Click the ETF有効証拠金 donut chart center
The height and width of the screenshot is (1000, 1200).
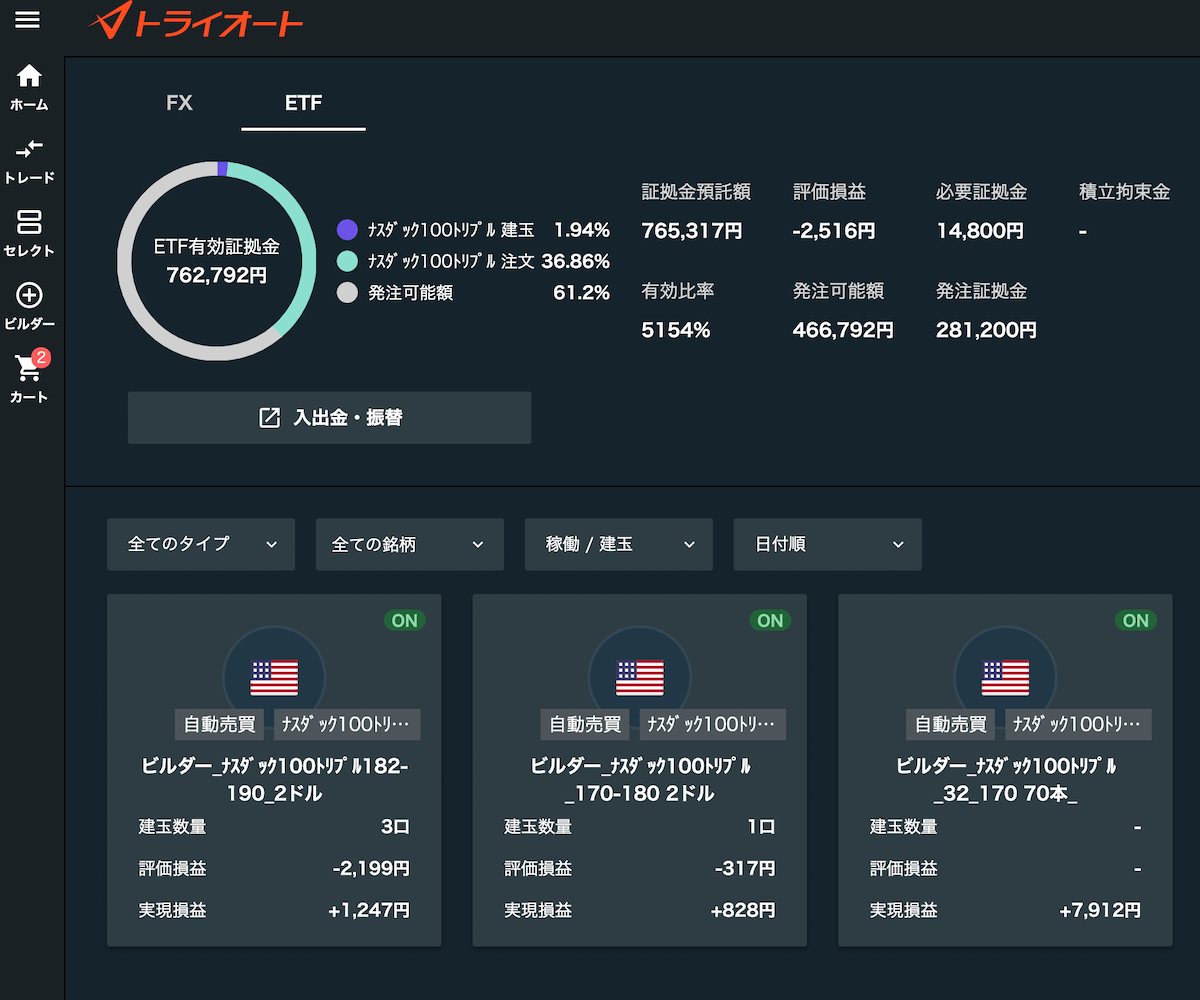(217, 260)
